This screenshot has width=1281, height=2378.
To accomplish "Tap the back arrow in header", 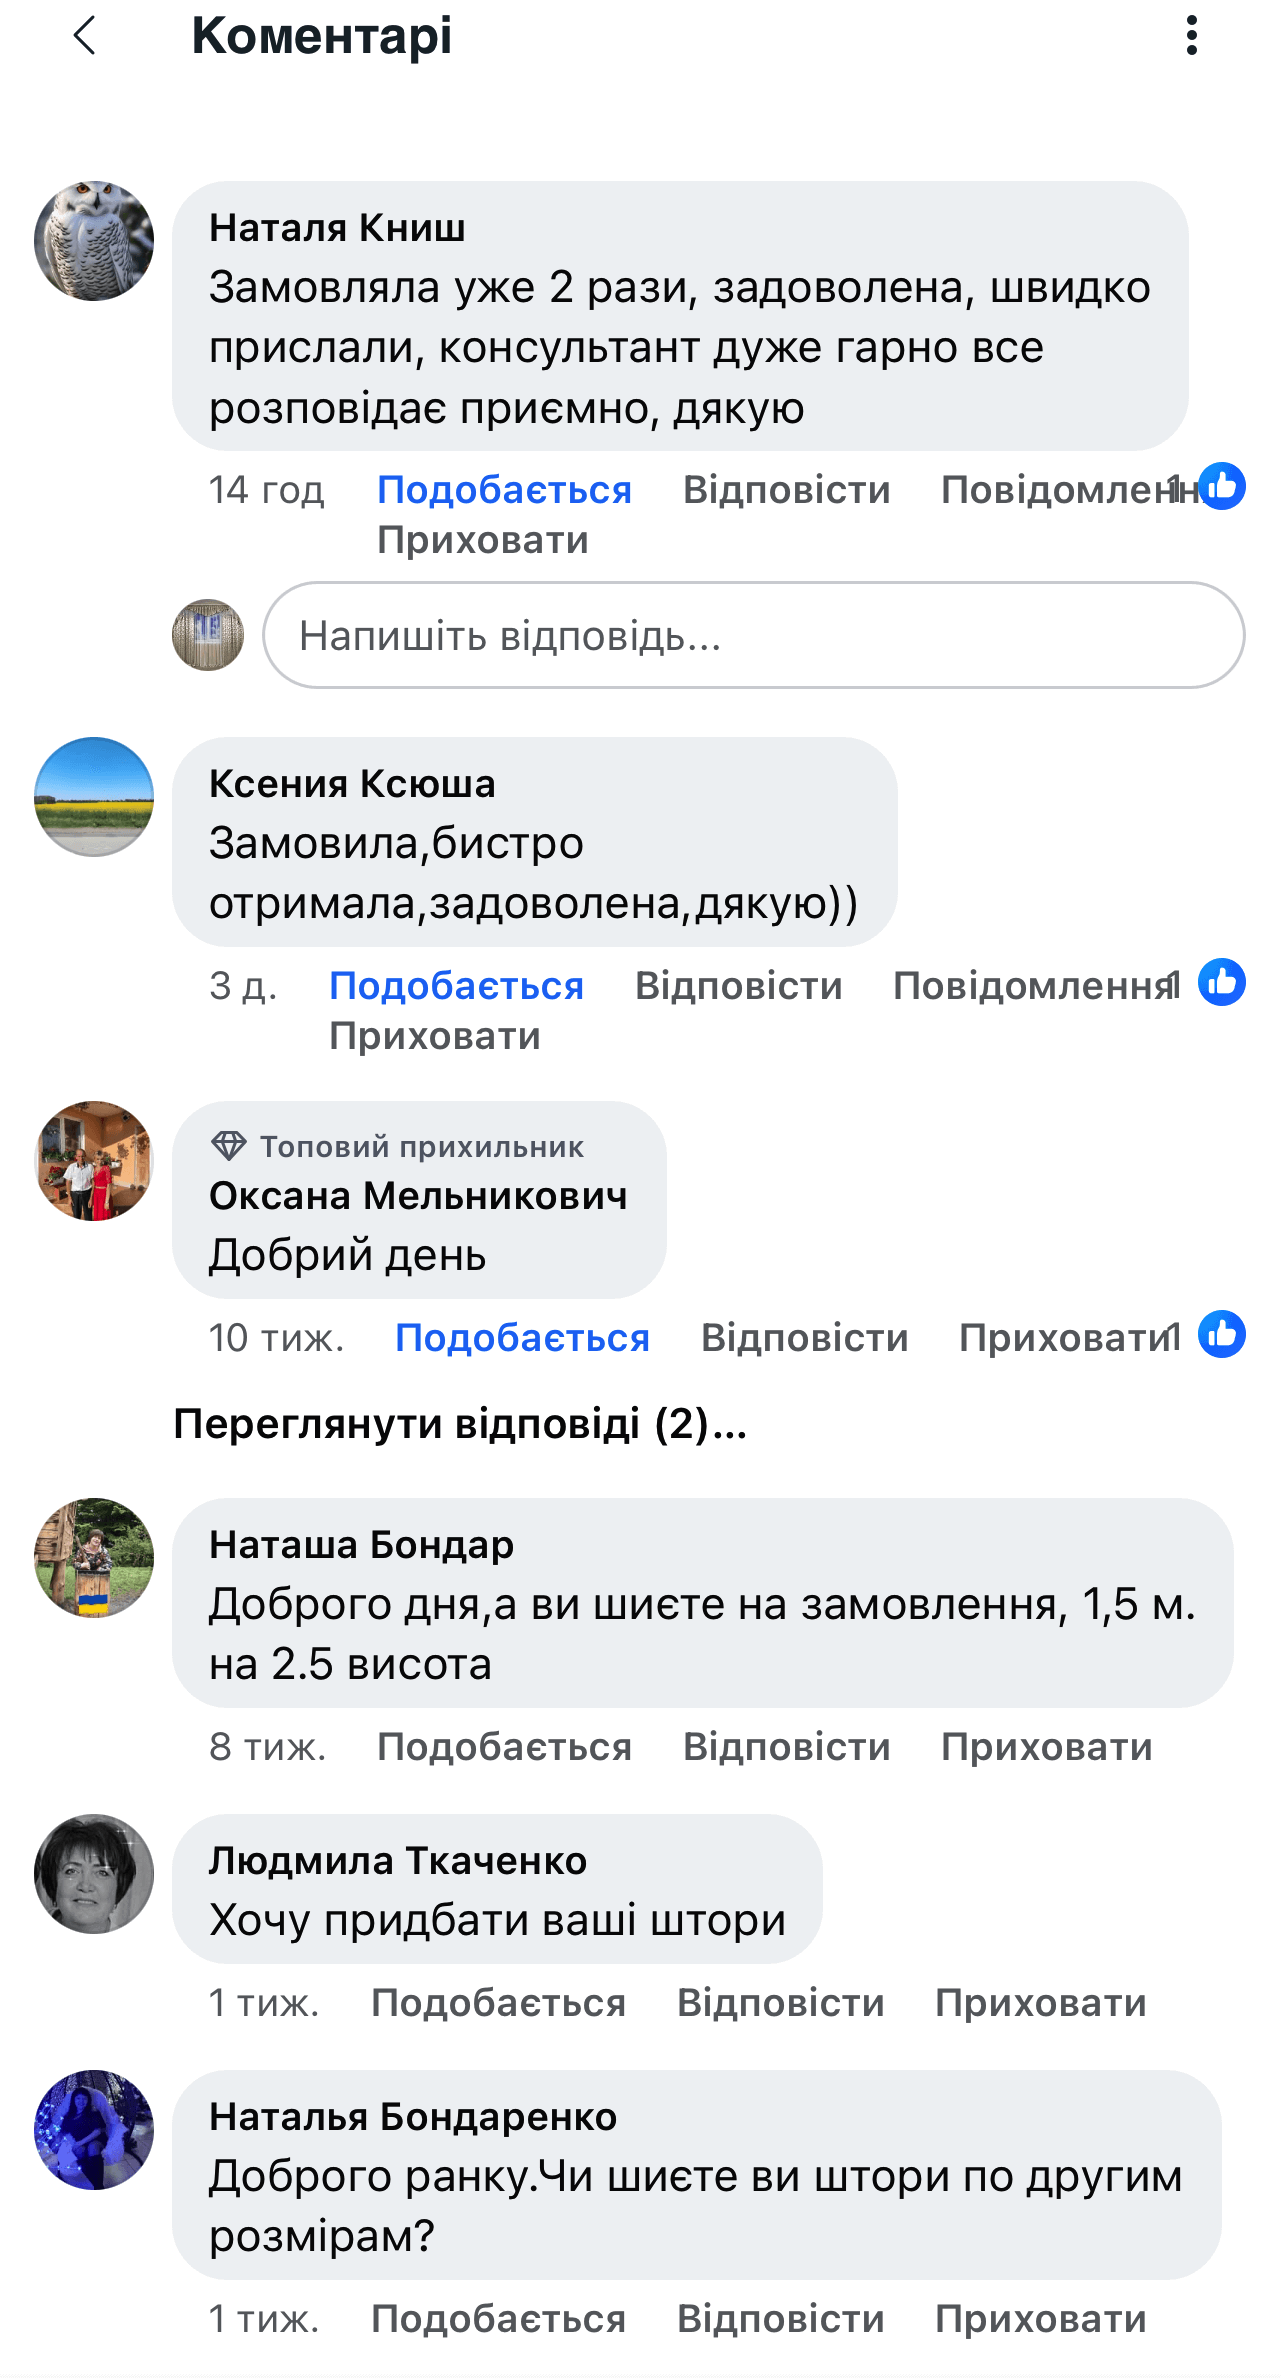I will tap(85, 36).
